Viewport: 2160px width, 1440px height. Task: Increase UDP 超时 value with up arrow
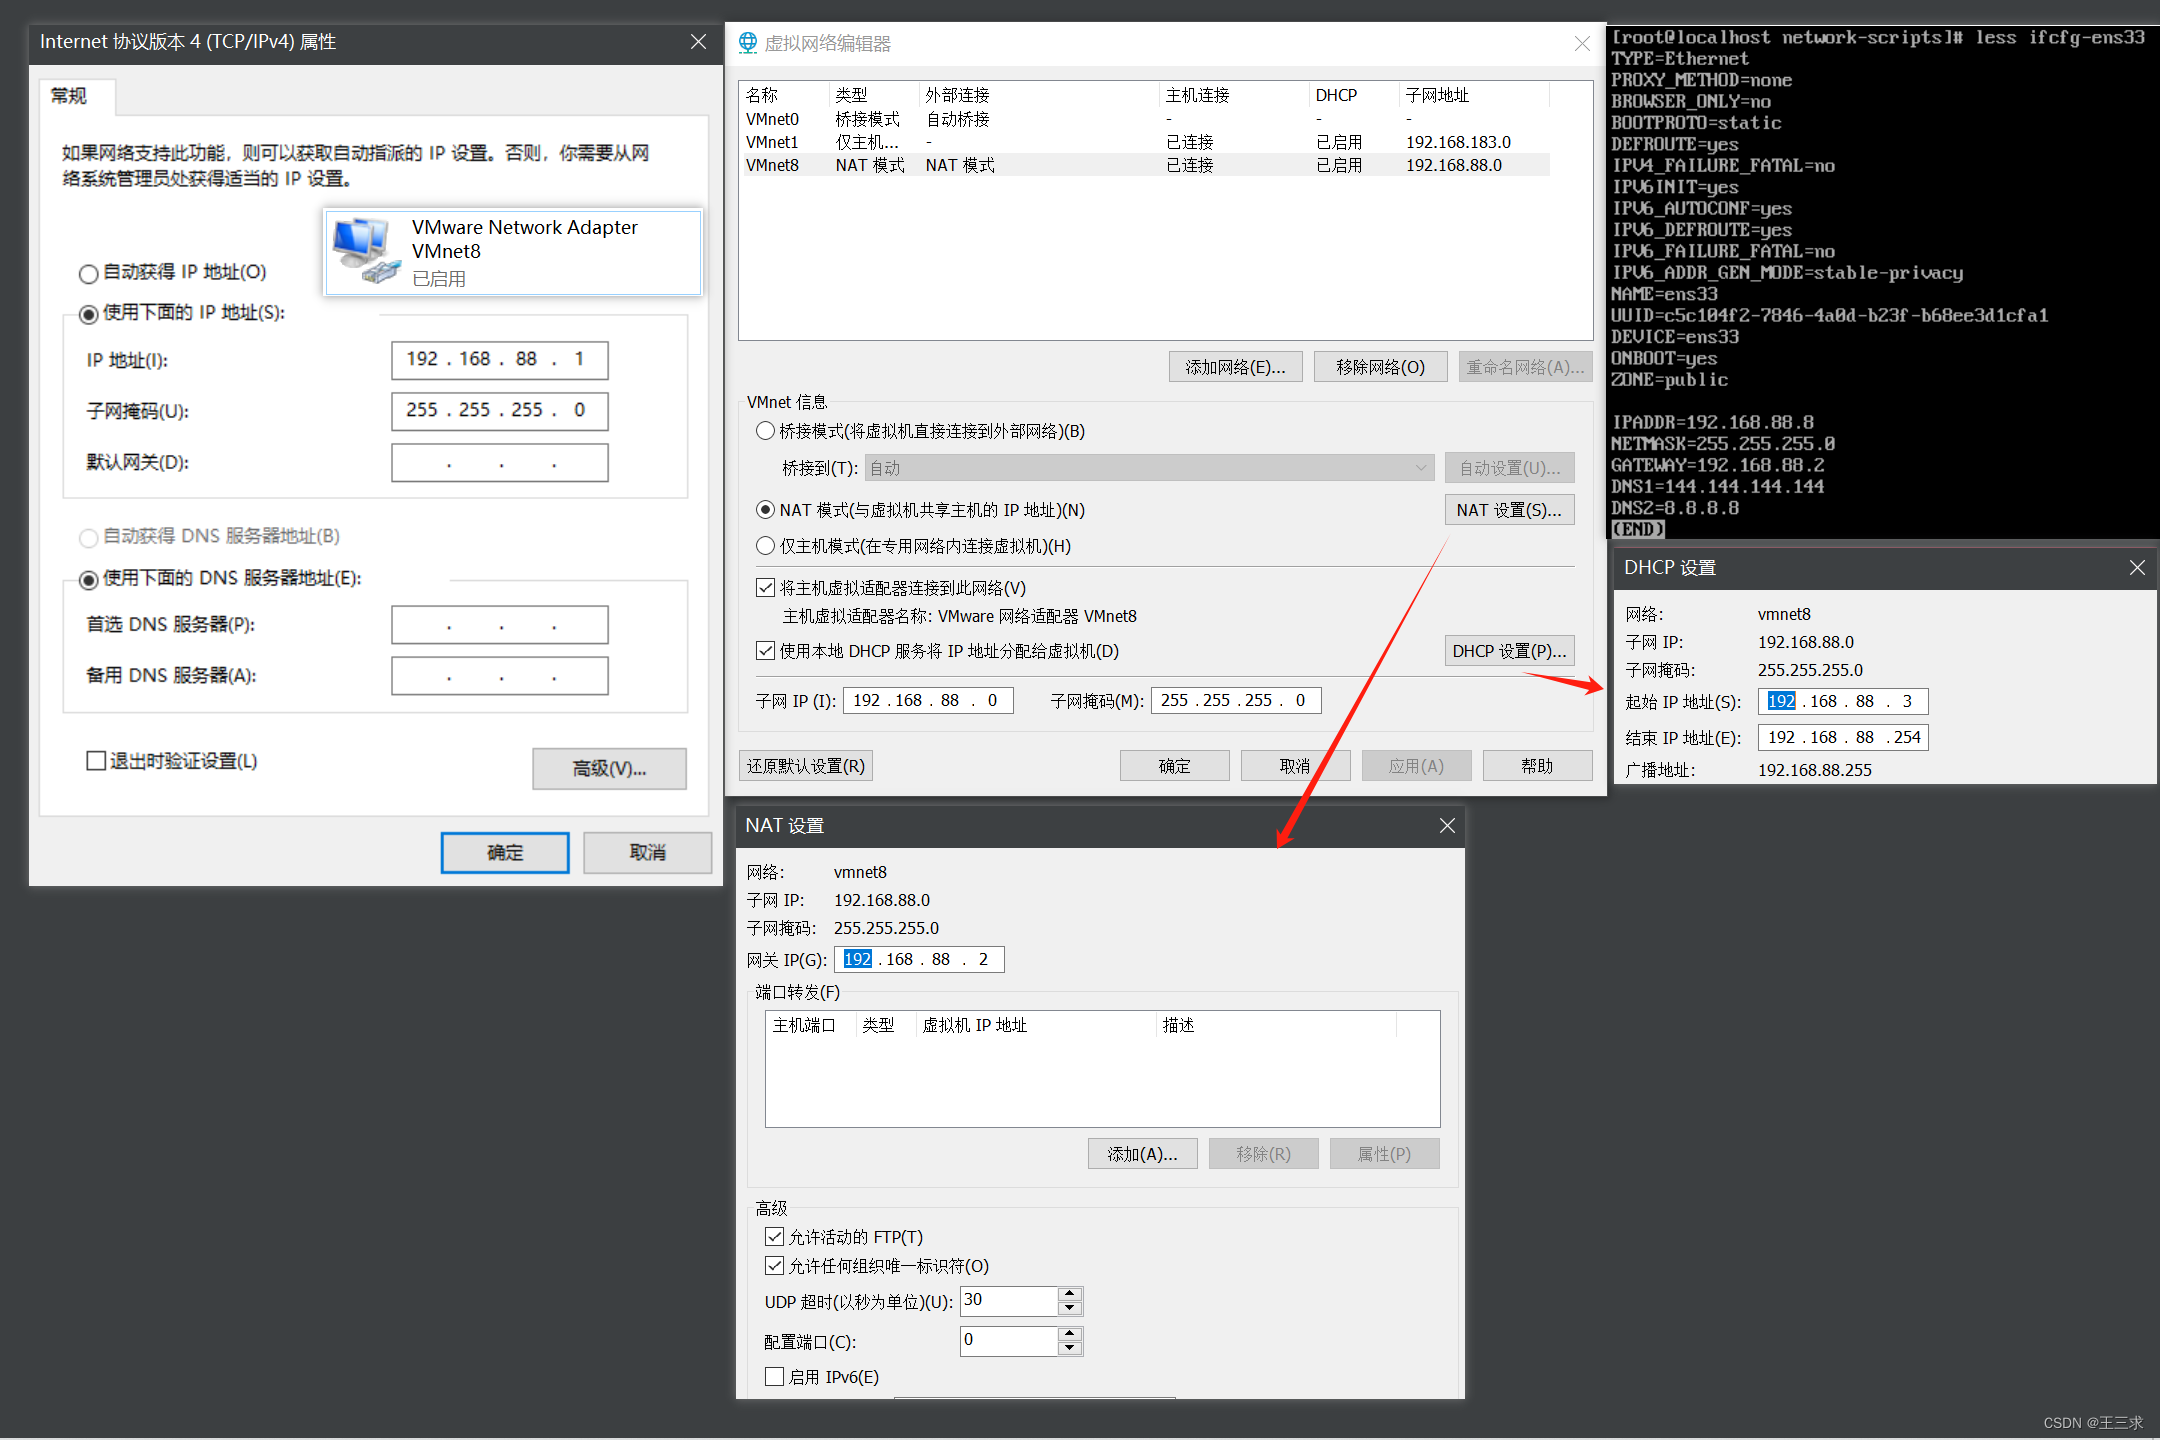(1071, 1294)
